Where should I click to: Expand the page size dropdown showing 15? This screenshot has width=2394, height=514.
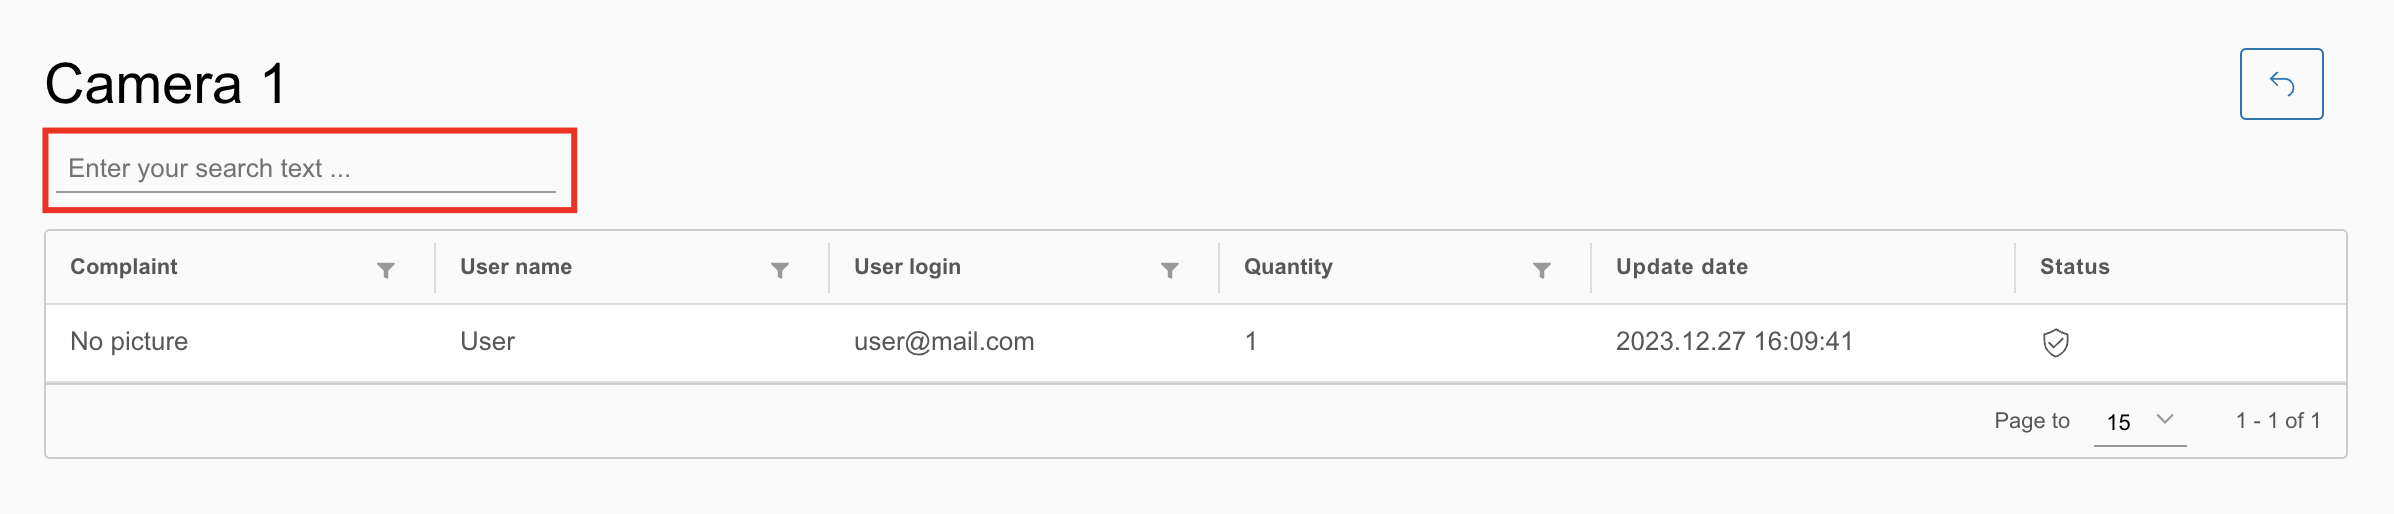point(2140,421)
